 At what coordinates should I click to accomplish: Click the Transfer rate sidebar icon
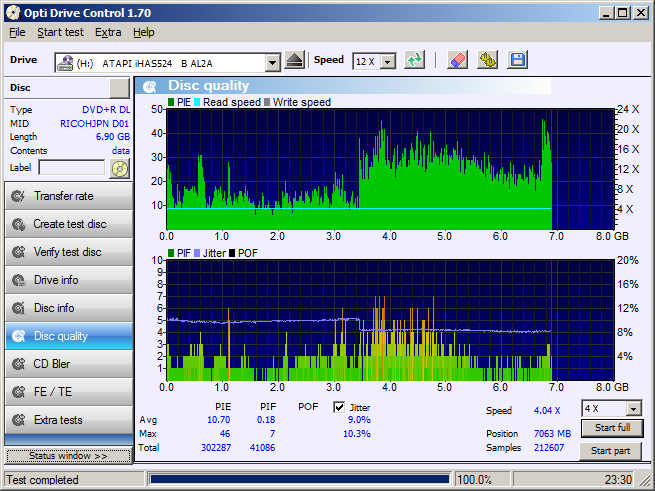(18, 196)
